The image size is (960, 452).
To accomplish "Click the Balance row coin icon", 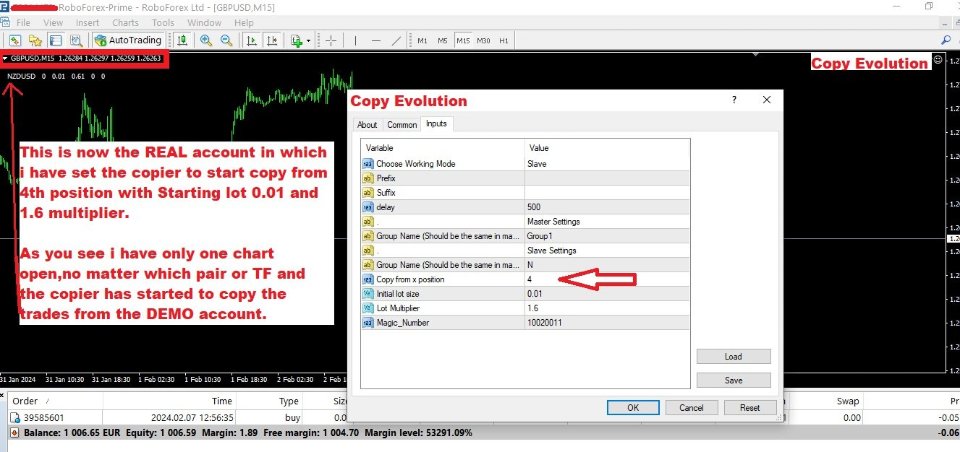I will point(15,433).
